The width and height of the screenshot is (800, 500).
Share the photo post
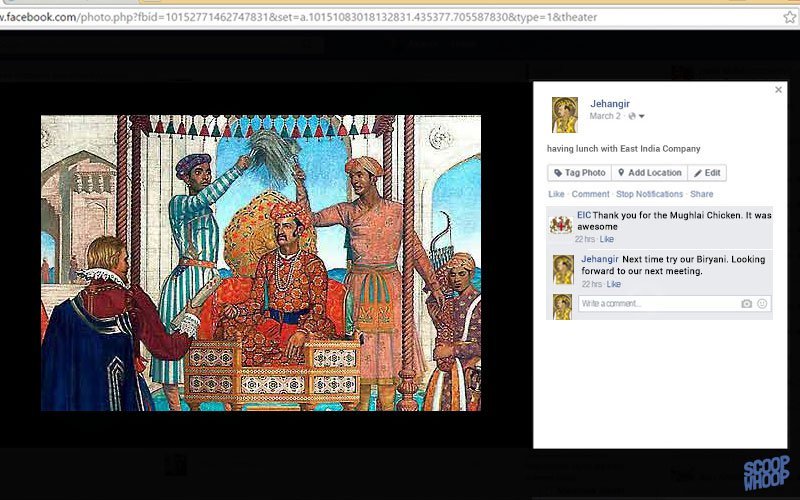coord(702,194)
